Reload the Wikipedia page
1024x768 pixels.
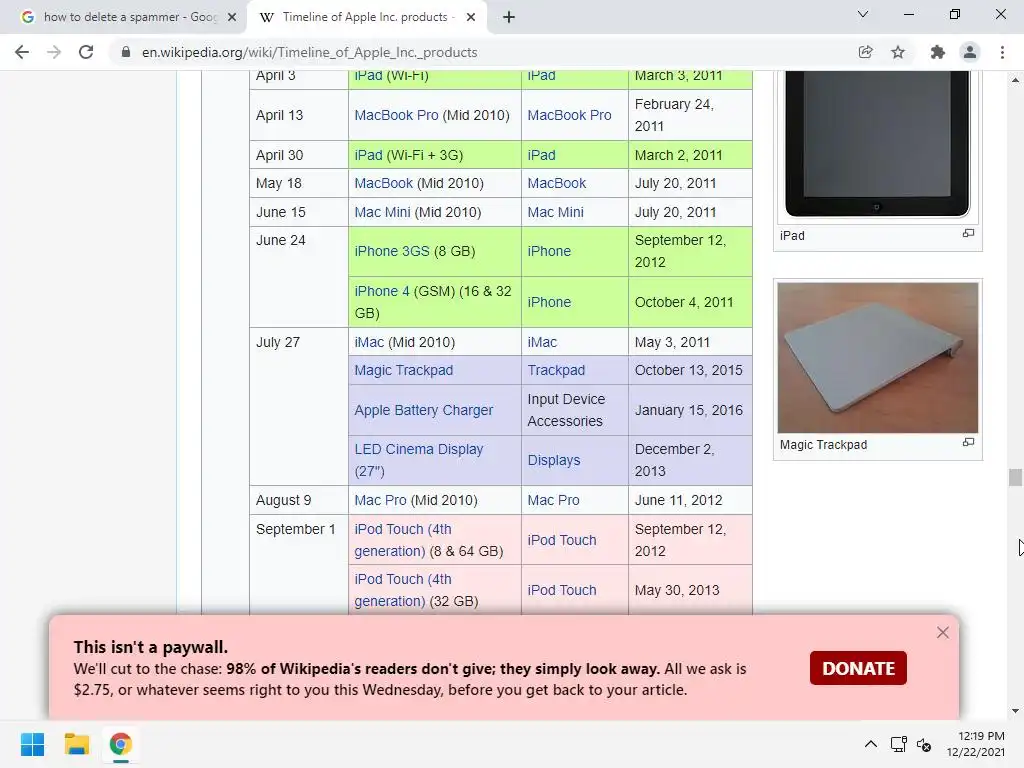tap(86, 52)
